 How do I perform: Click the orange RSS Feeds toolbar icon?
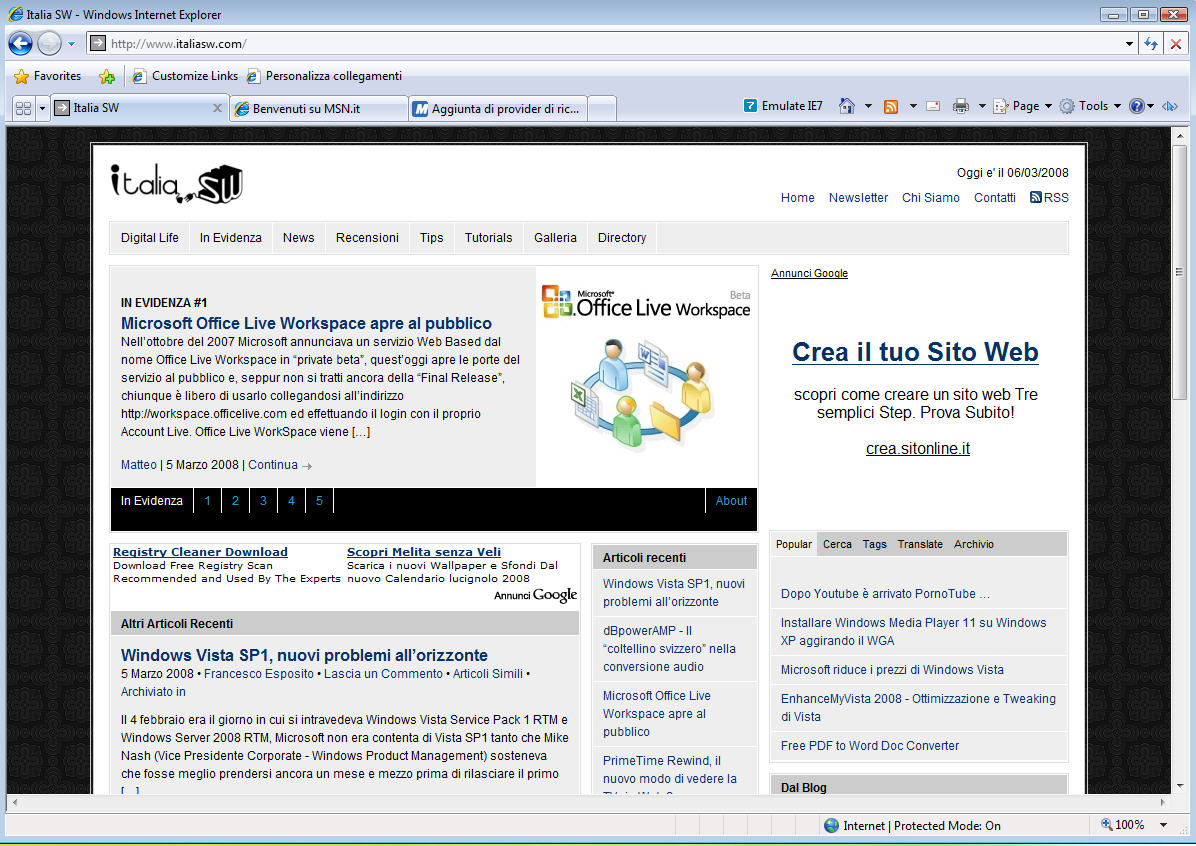(890, 106)
